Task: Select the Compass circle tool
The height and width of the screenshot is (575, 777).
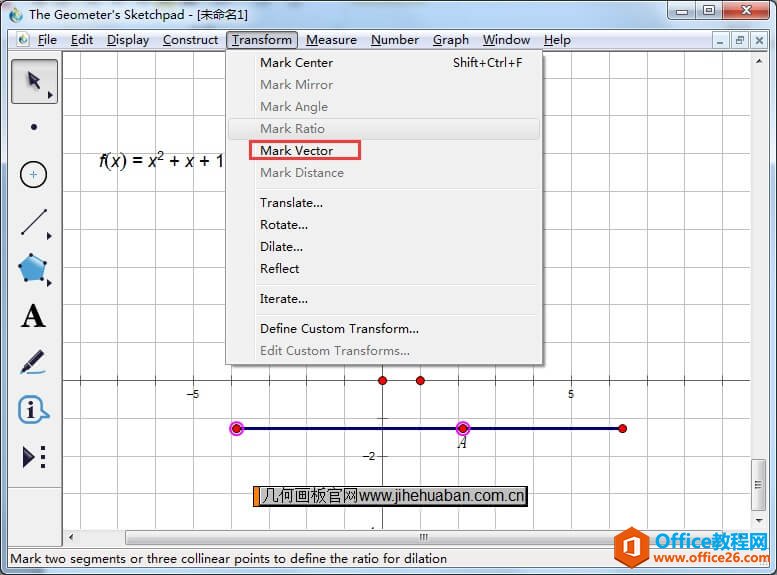Action: pyautogui.click(x=33, y=174)
